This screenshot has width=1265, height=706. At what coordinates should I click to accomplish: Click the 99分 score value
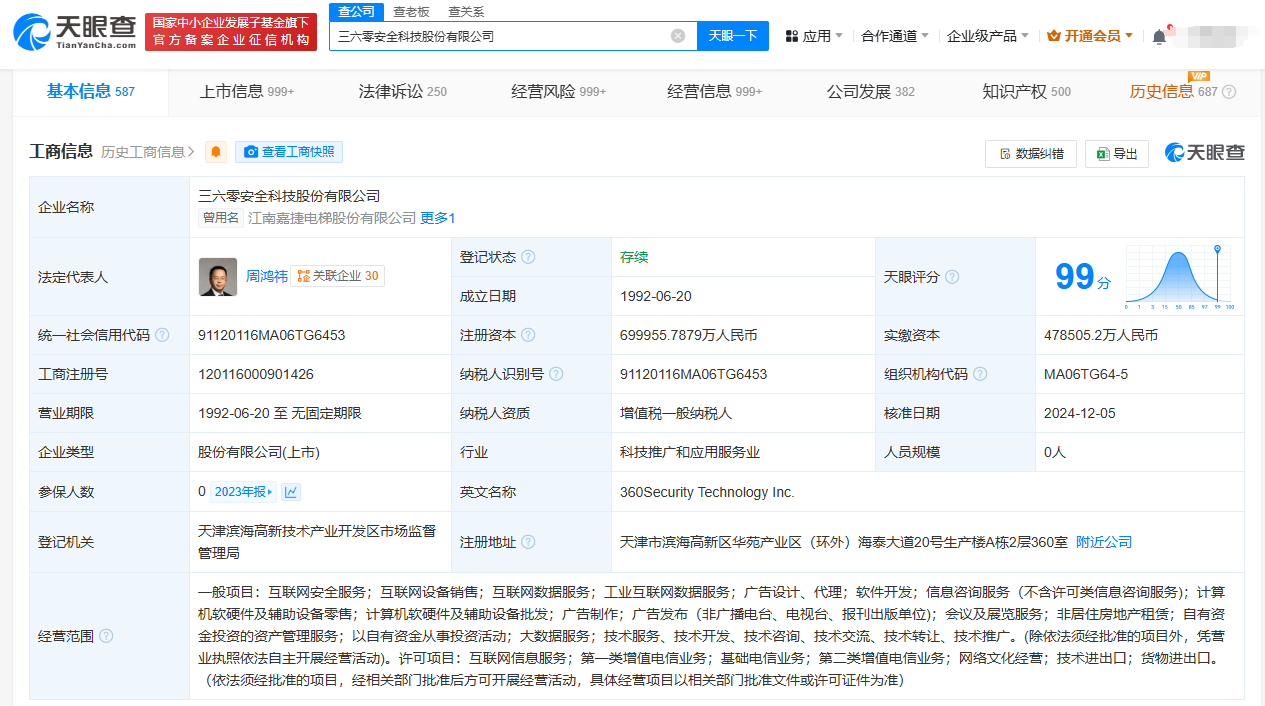click(1083, 277)
